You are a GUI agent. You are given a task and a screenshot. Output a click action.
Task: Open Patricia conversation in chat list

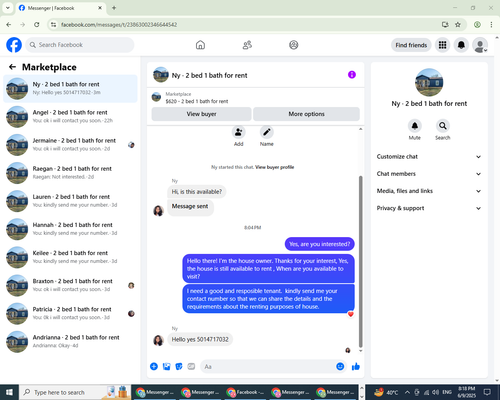(70, 313)
